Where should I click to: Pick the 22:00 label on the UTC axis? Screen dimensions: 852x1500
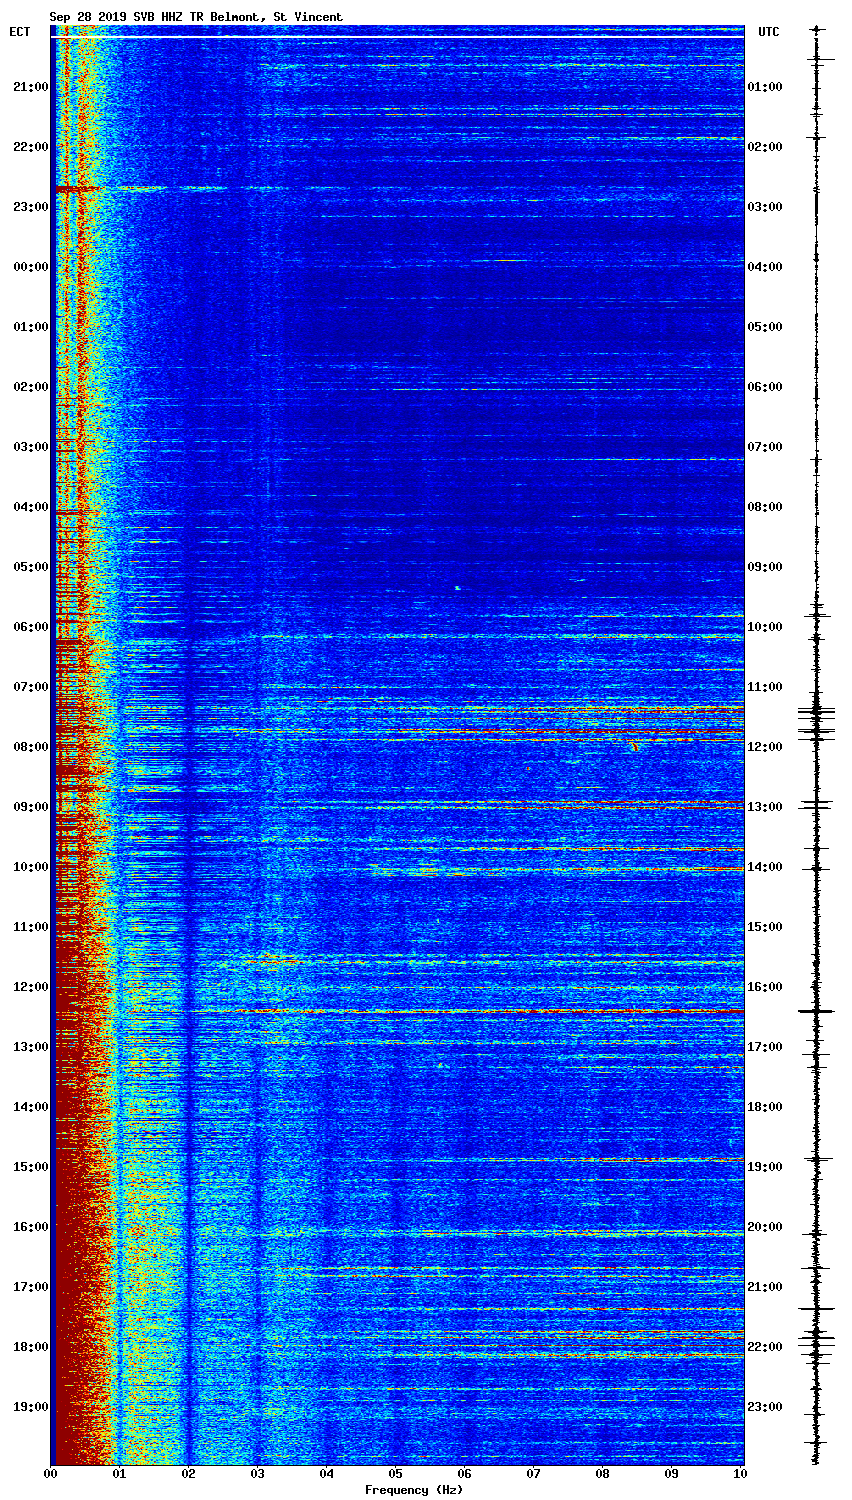(766, 1347)
